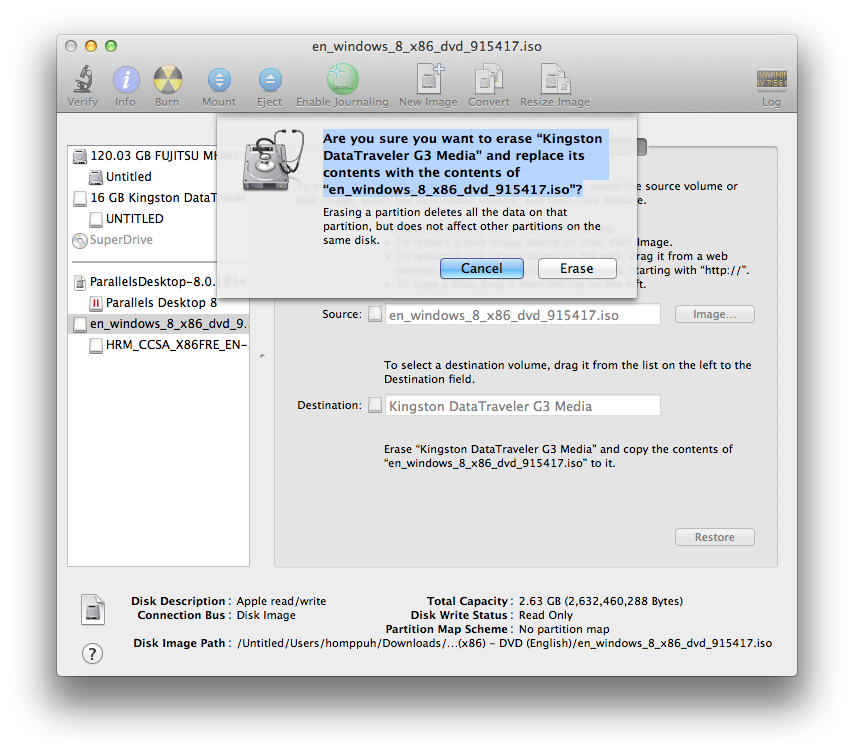Select the en_windows_8_x86_dvd_9 disk image row
Image resolution: width=854 pixels, height=755 pixels.
(x=158, y=324)
